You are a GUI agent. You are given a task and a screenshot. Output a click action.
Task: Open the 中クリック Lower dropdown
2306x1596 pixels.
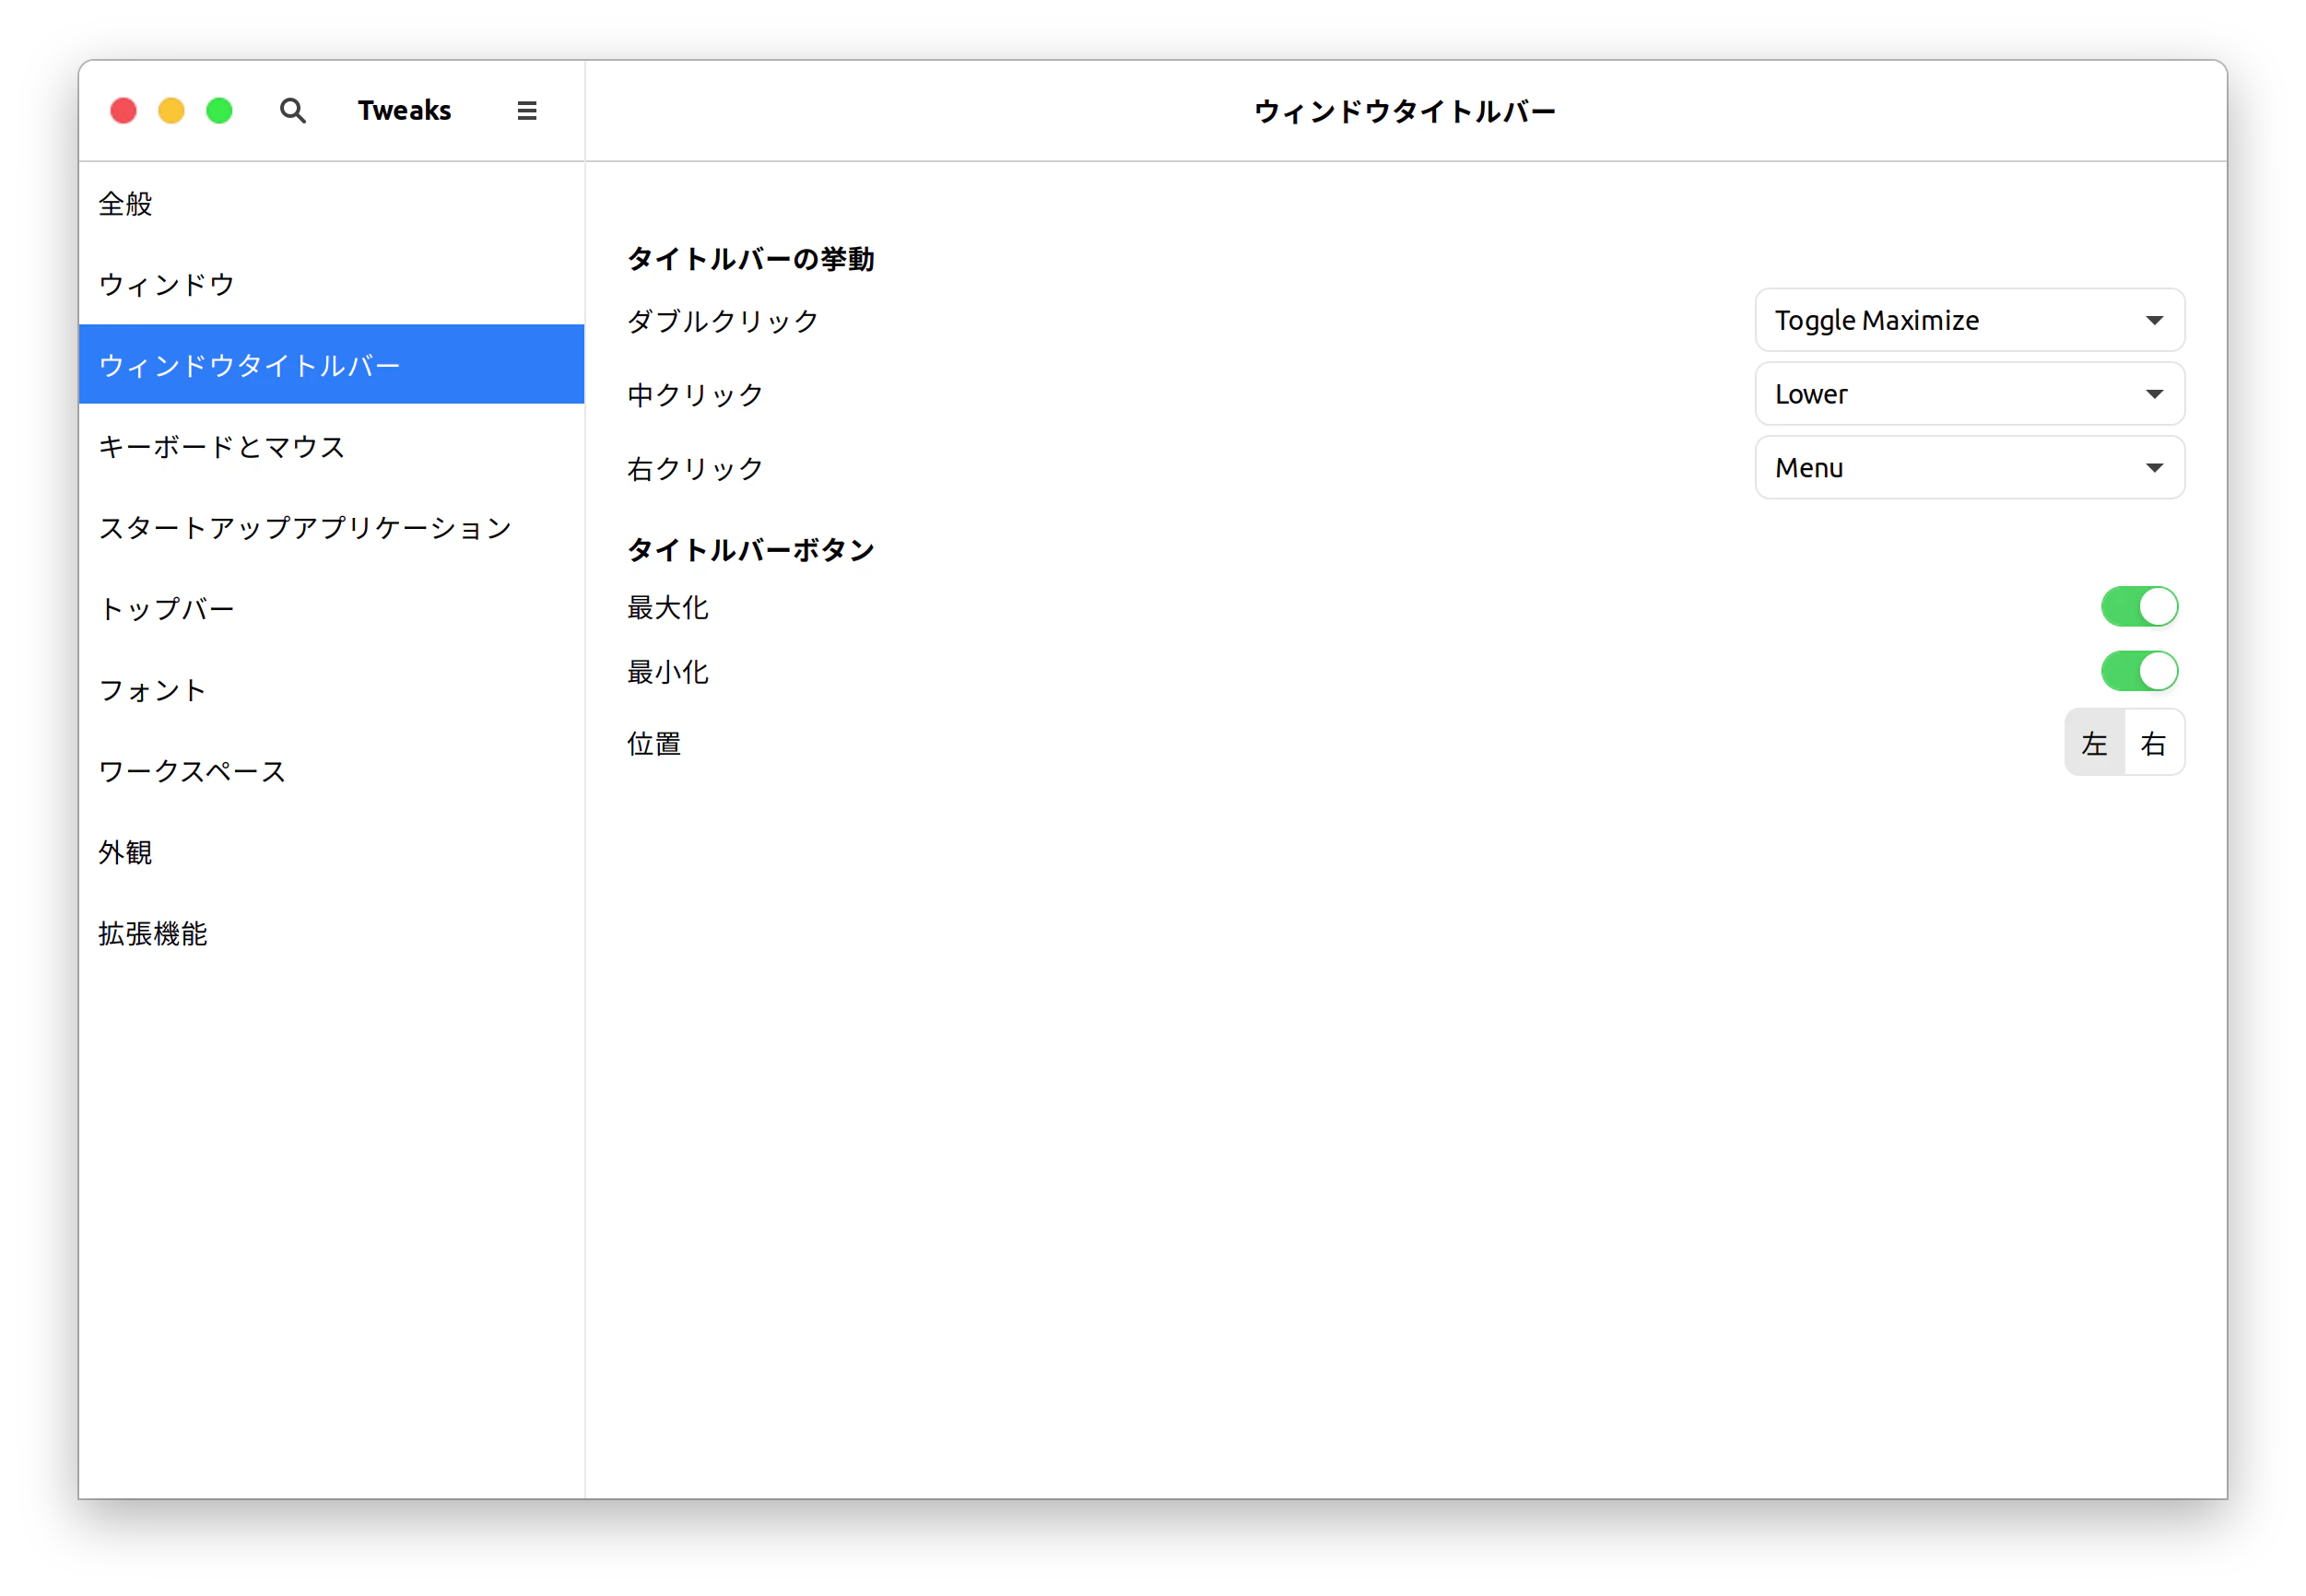[1969, 394]
